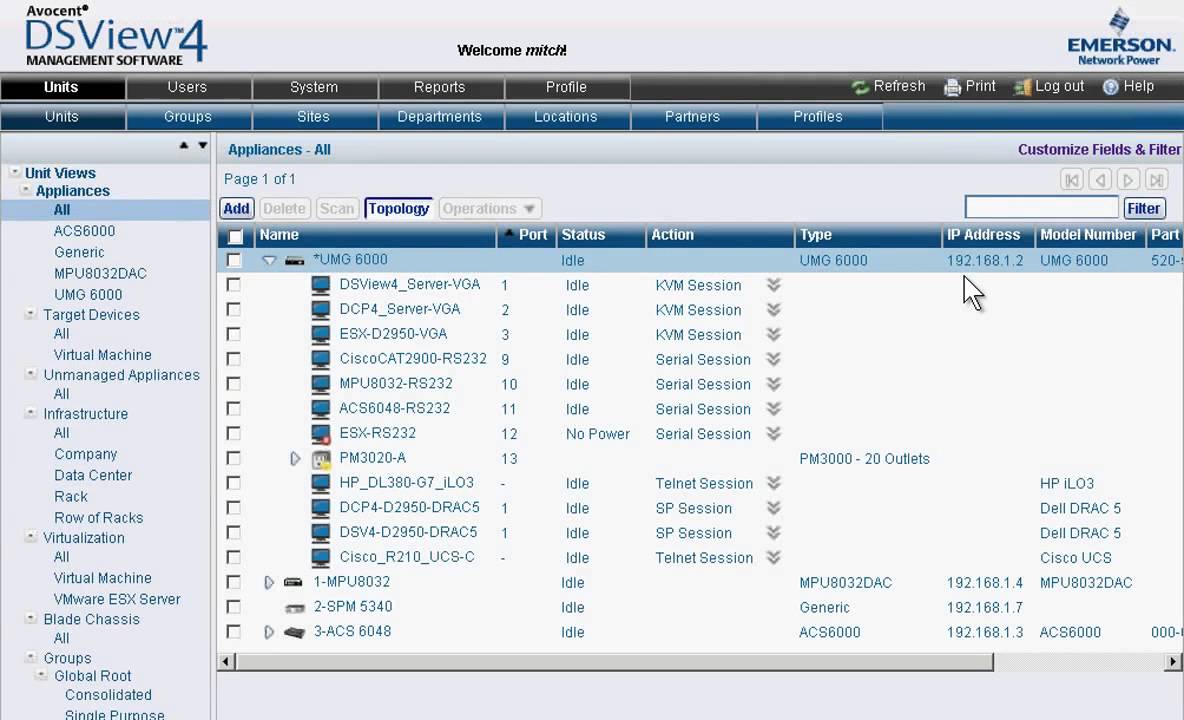Collapse the *UMG 6000 appliance row

tap(269, 260)
